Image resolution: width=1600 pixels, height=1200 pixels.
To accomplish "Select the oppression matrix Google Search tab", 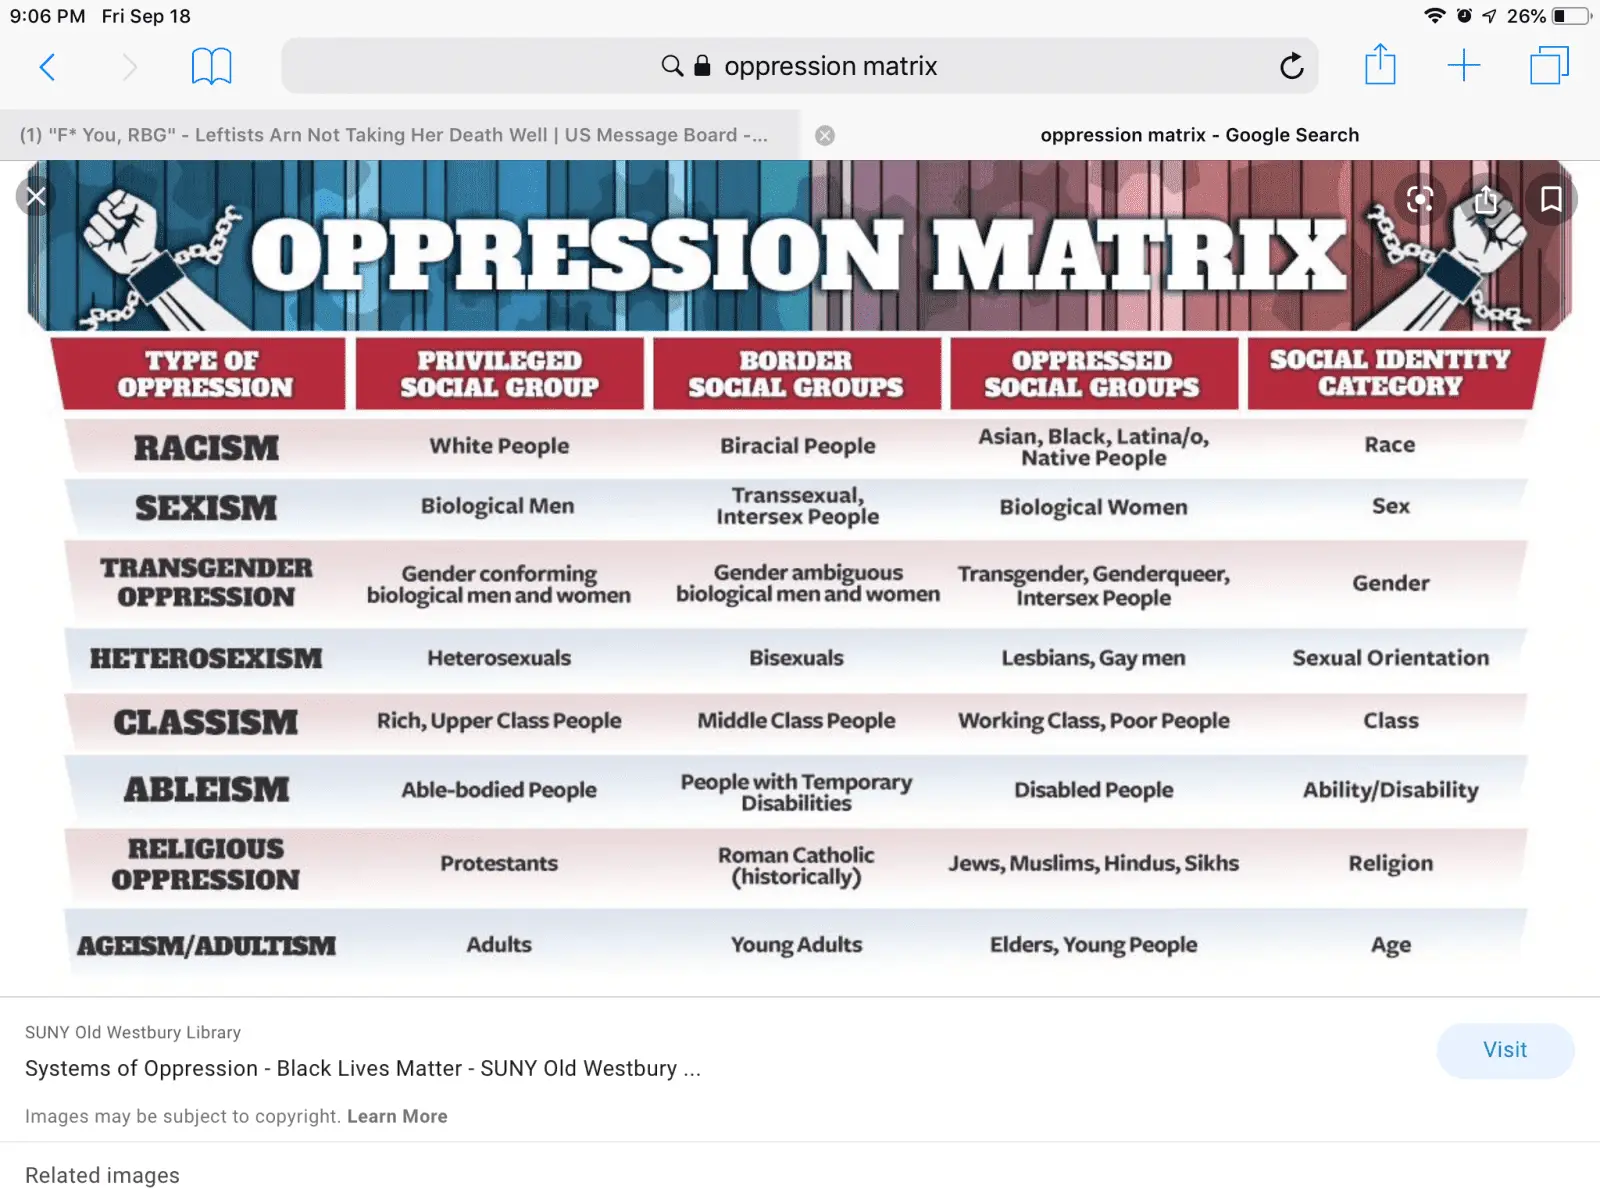I will (1200, 135).
